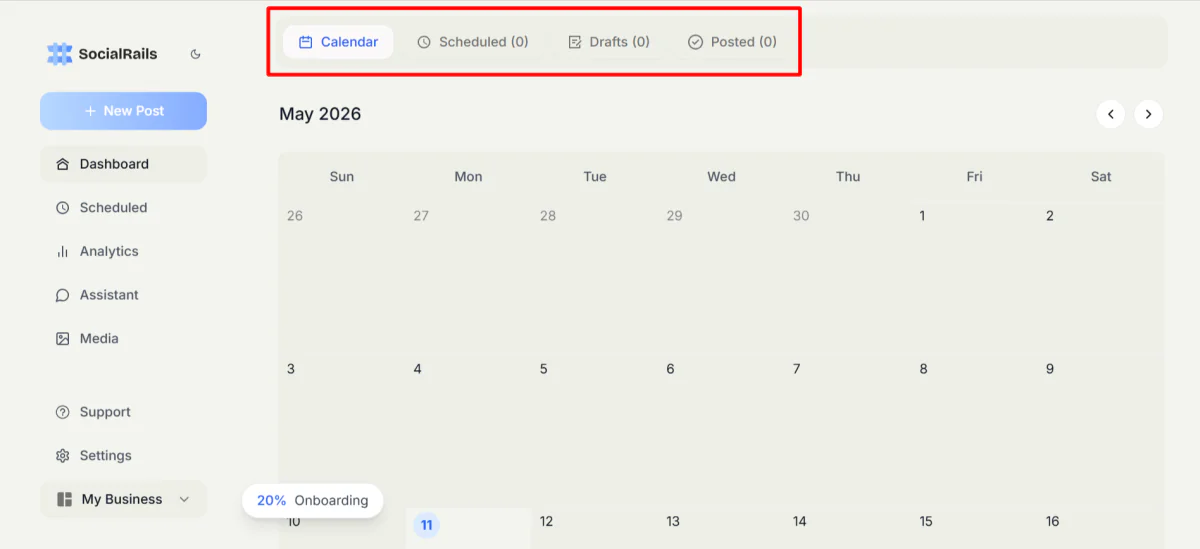Click the Scheduled tab clock icon
Screen dimensions: 1200x549
(424, 42)
